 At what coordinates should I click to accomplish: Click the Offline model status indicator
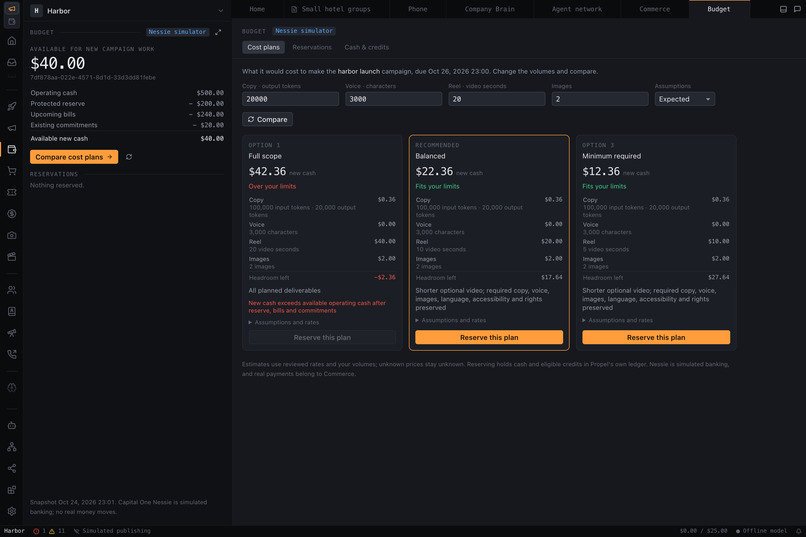pyautogui.click(x=761, y=531)
